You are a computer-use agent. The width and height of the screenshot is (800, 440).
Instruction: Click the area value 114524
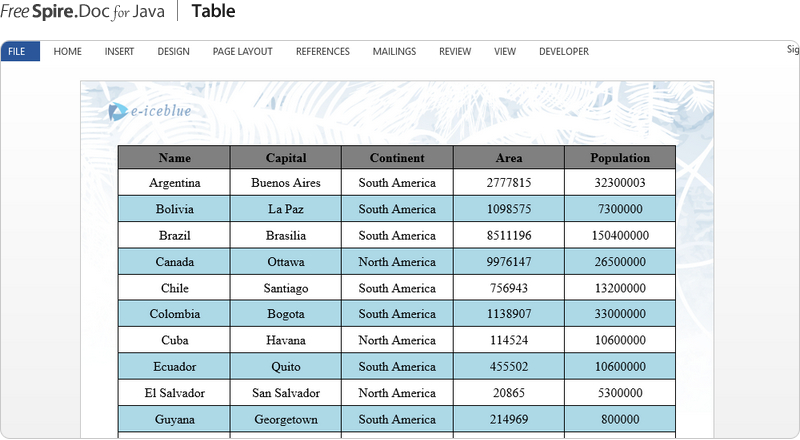tap(509, 340)
